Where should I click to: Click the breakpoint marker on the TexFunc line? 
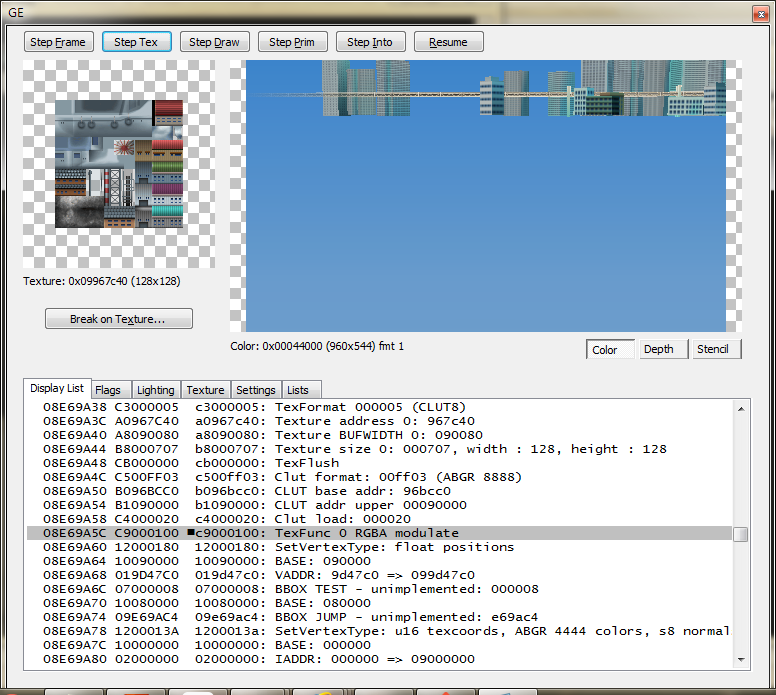(x=190, y=534)
